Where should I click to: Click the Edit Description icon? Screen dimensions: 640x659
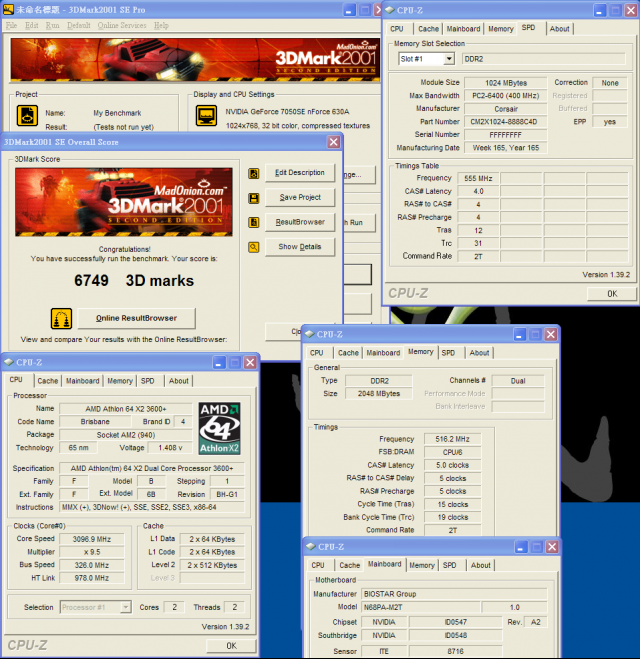[253, 173]
